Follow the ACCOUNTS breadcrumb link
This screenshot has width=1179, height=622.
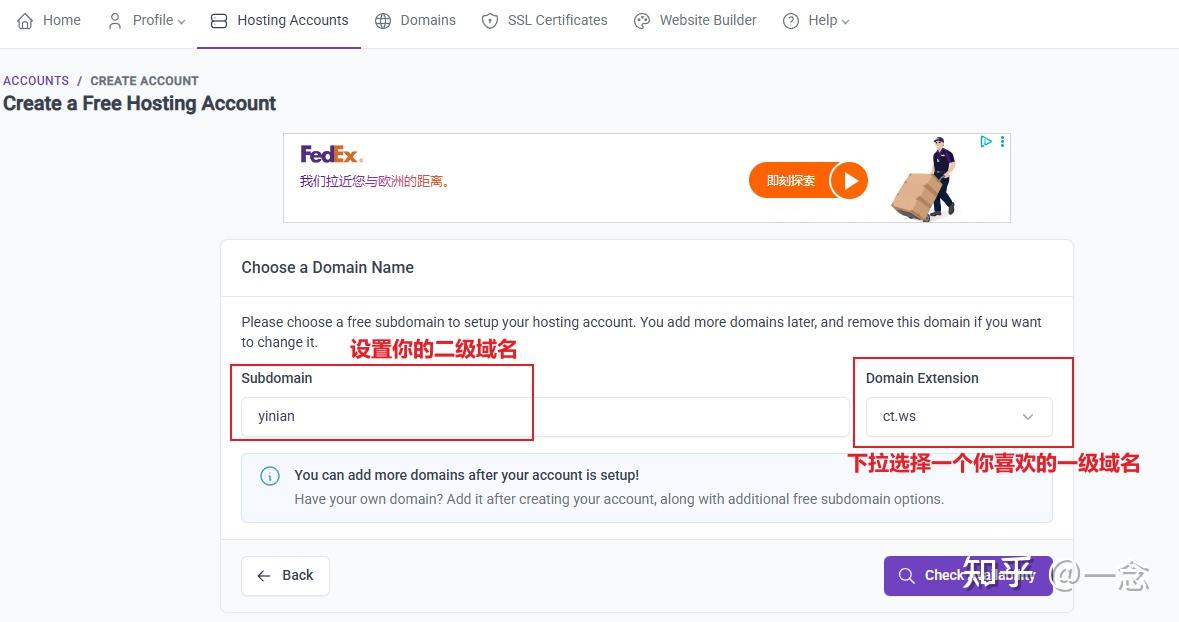click(x=36, y=81)
